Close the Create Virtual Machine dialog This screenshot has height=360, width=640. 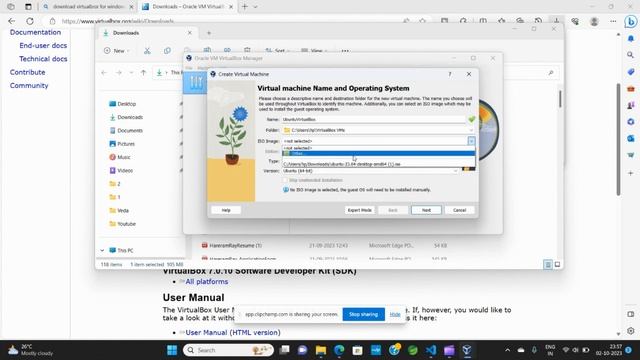tap(469, 74)
